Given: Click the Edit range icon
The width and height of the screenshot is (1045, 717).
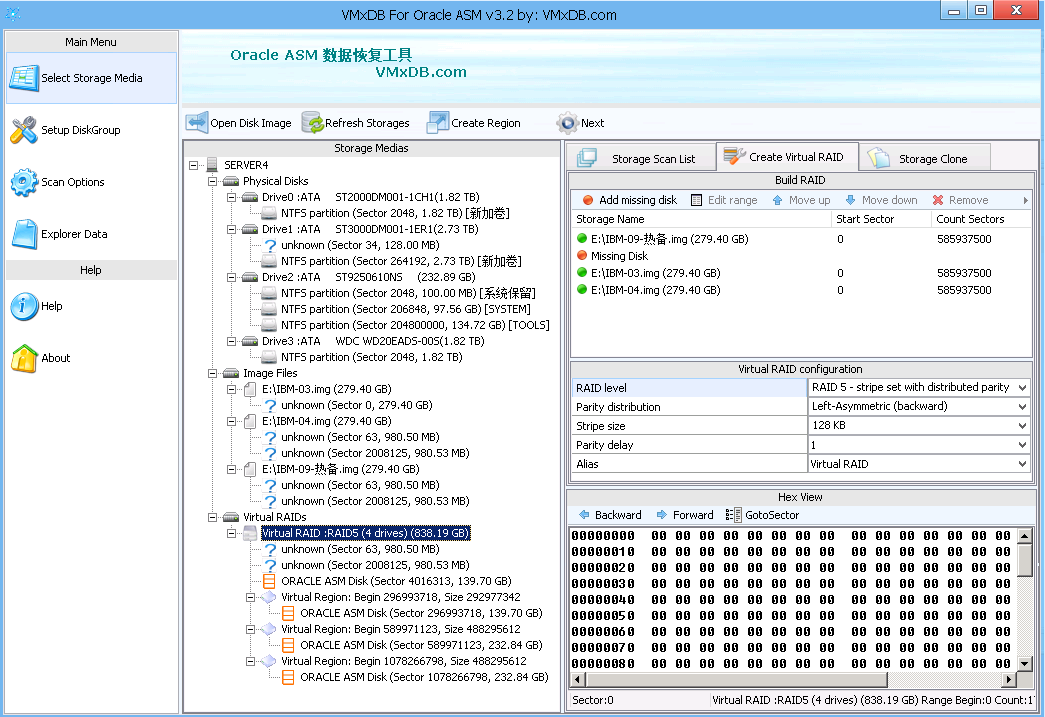Looking at the screenshot, I should point(696,200).
